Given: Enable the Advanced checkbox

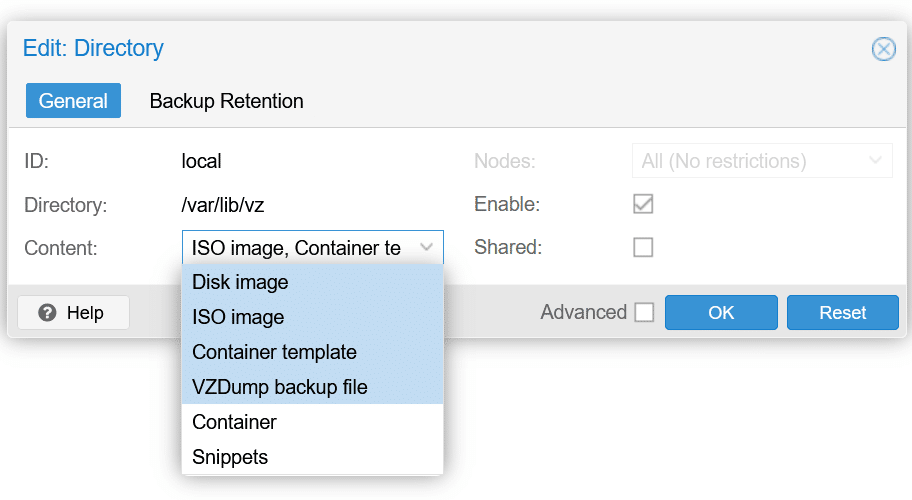Looking at the screenshot, I should point(644,312).
